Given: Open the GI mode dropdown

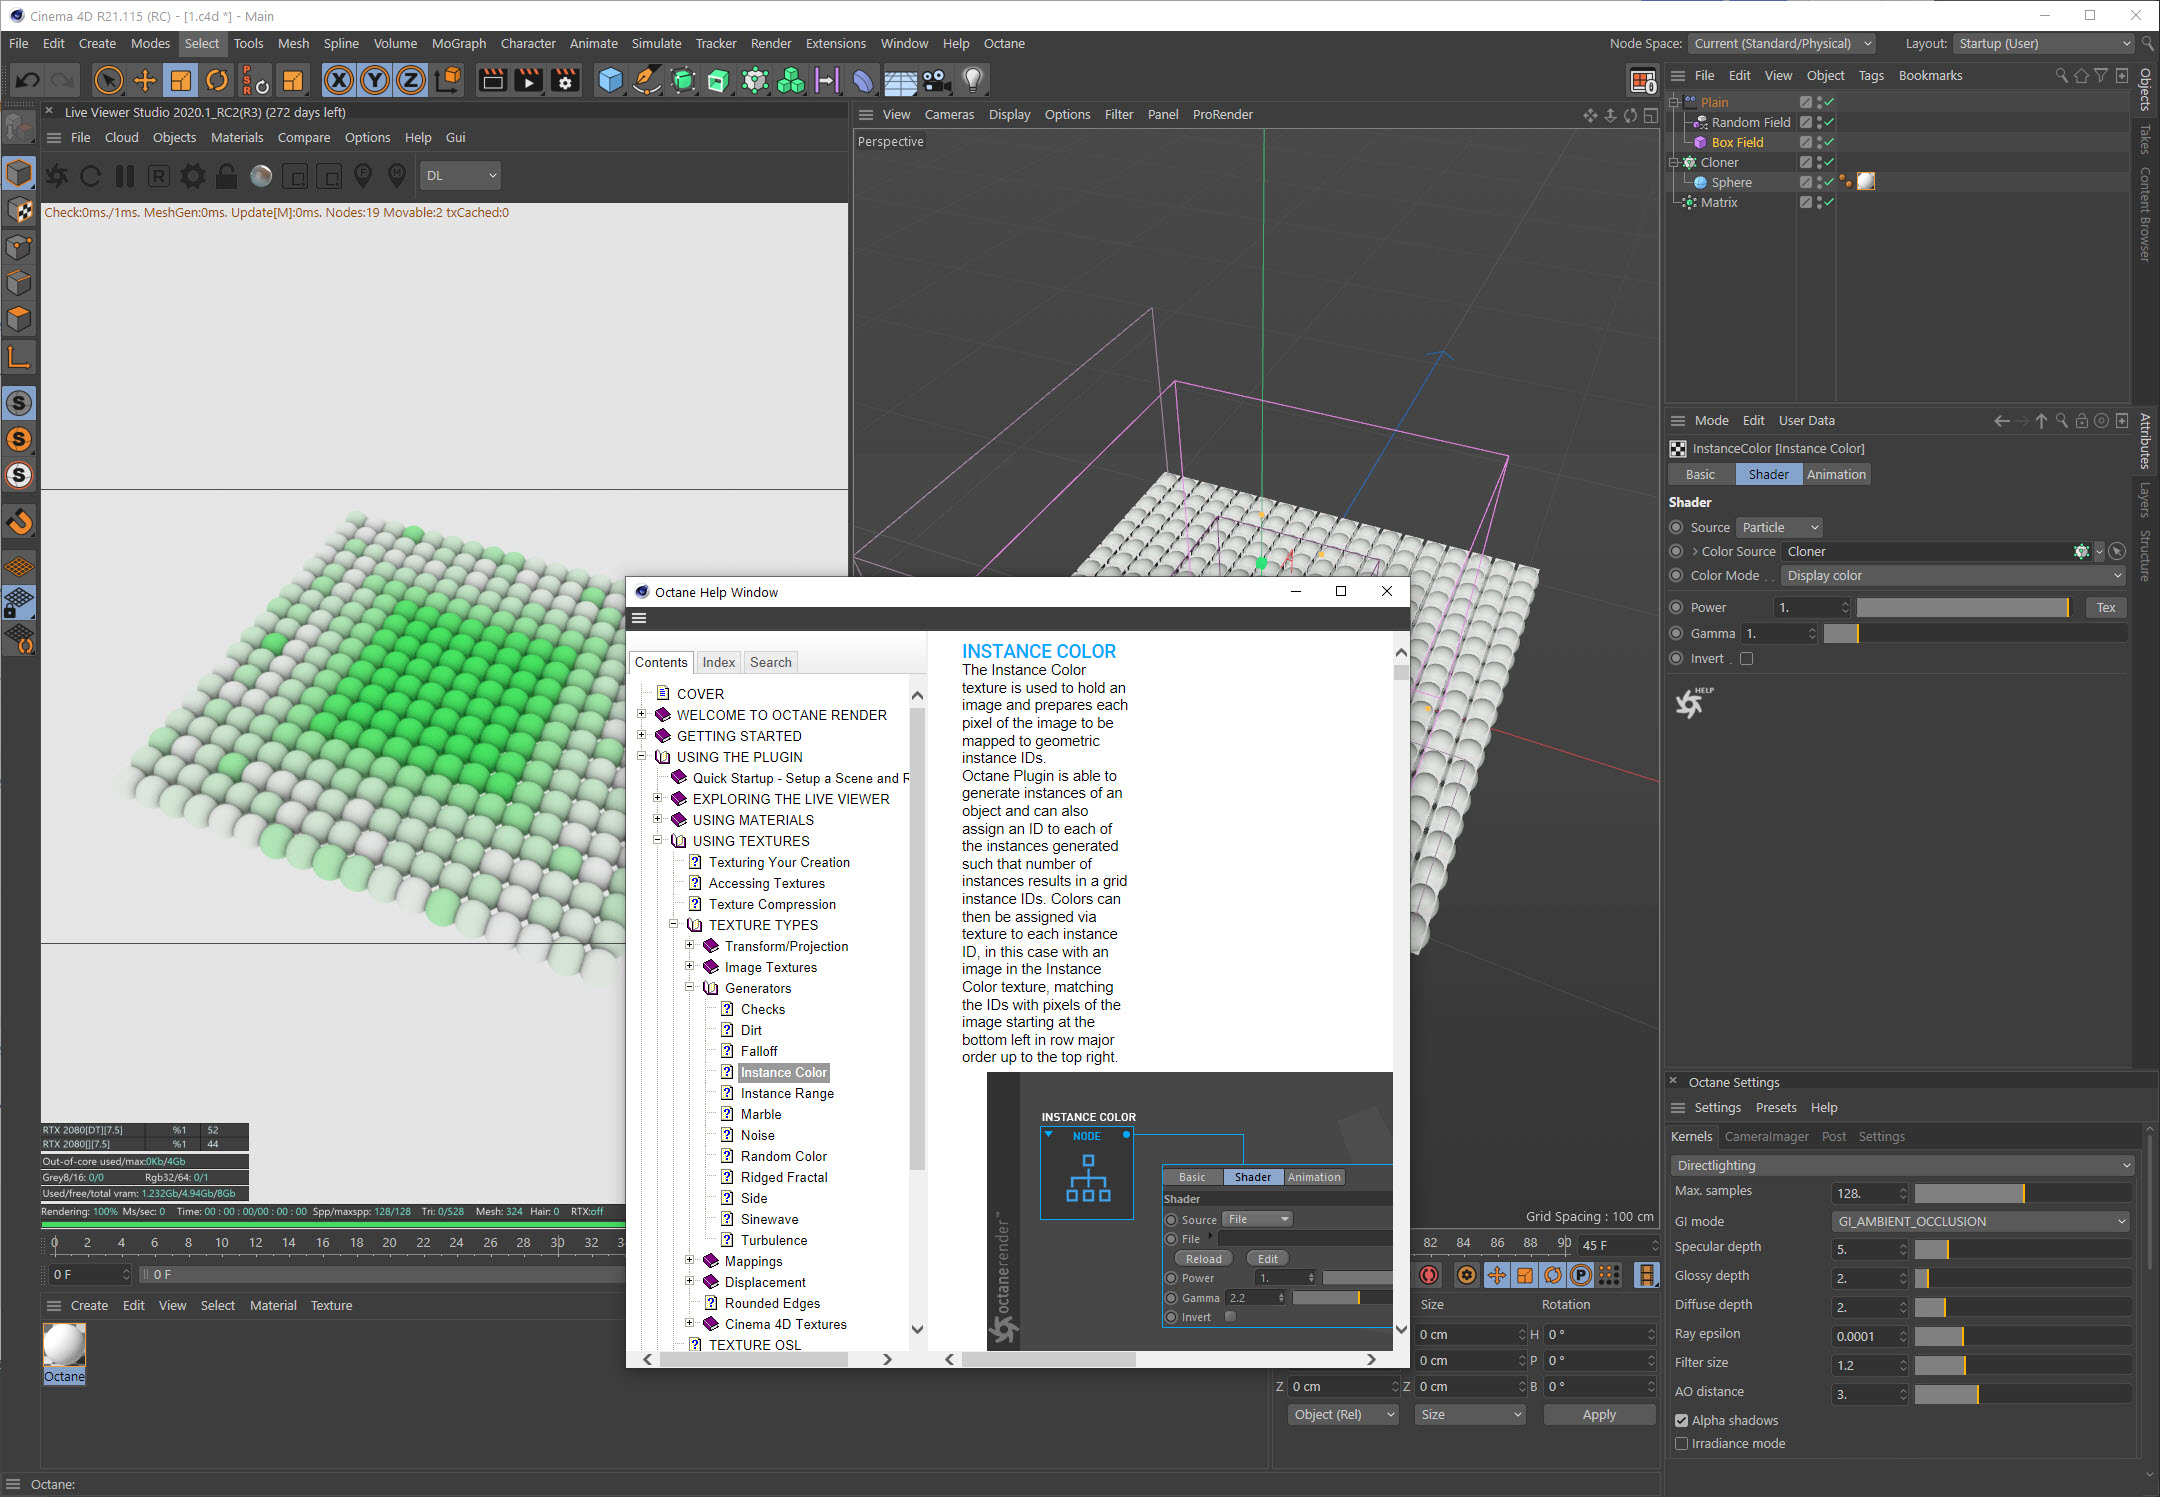Looking at the screenshot, I should 1980,1221.
